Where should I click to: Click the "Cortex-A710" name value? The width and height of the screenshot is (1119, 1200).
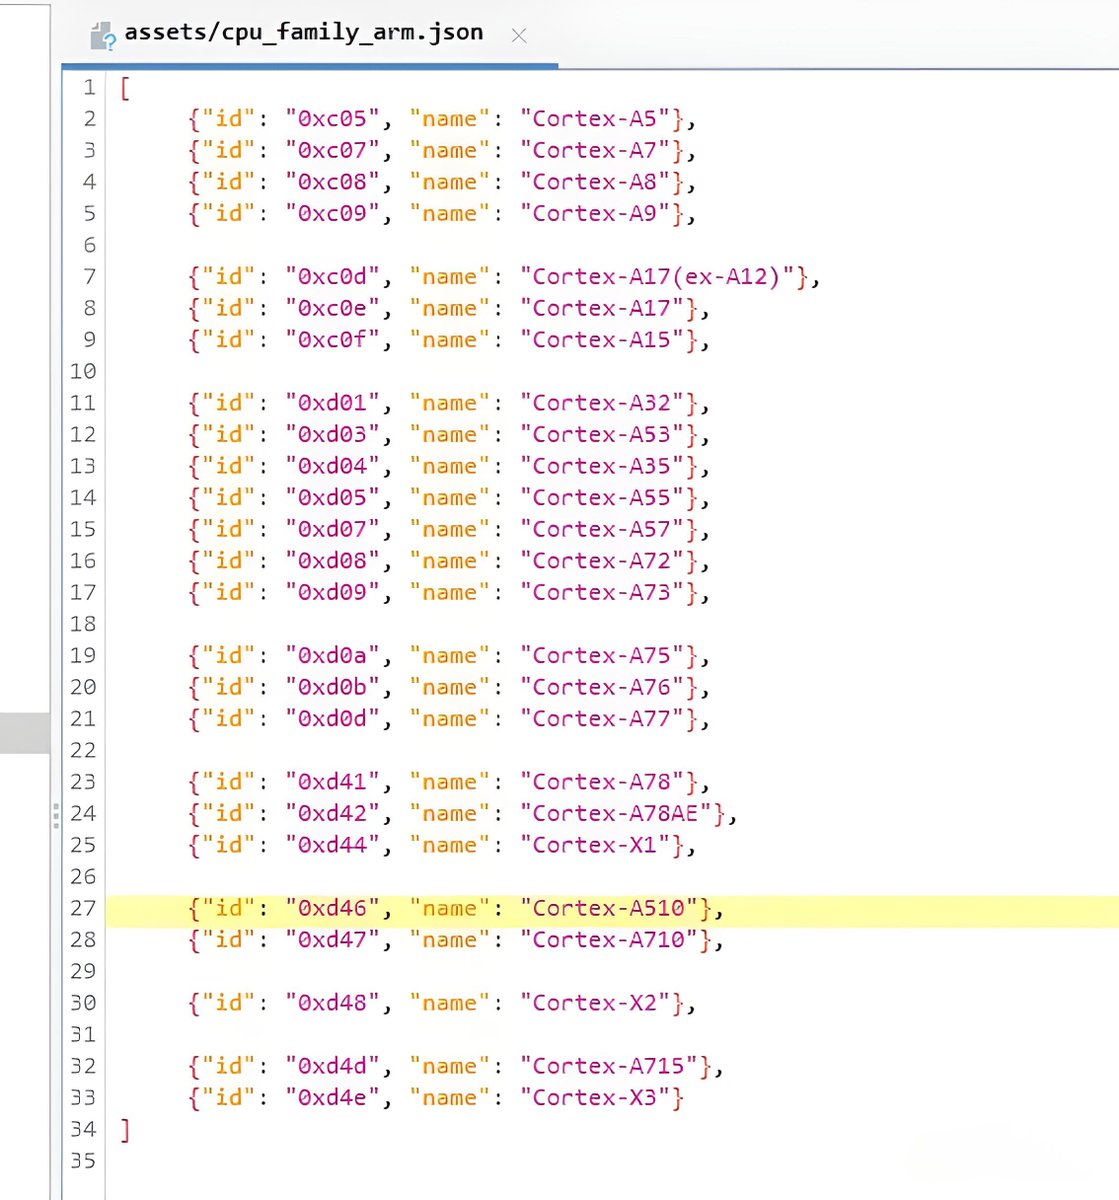(x=609, y=940)
